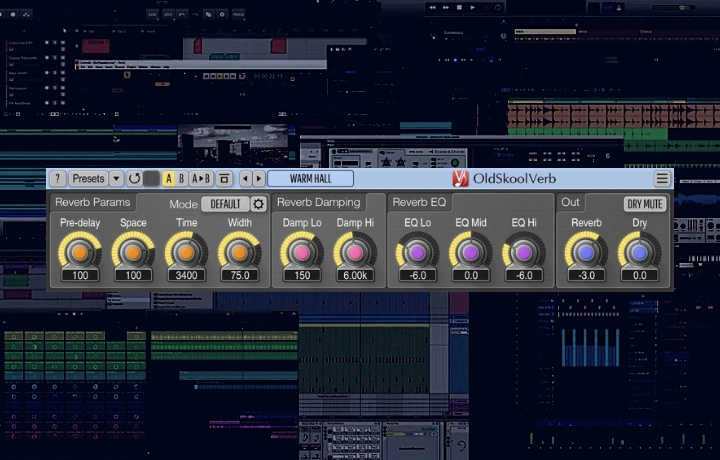Image resolution: width=720 pixels, height=460 pixels.
Task: Click the EQ Mid knob label
Action: [471, 223]
